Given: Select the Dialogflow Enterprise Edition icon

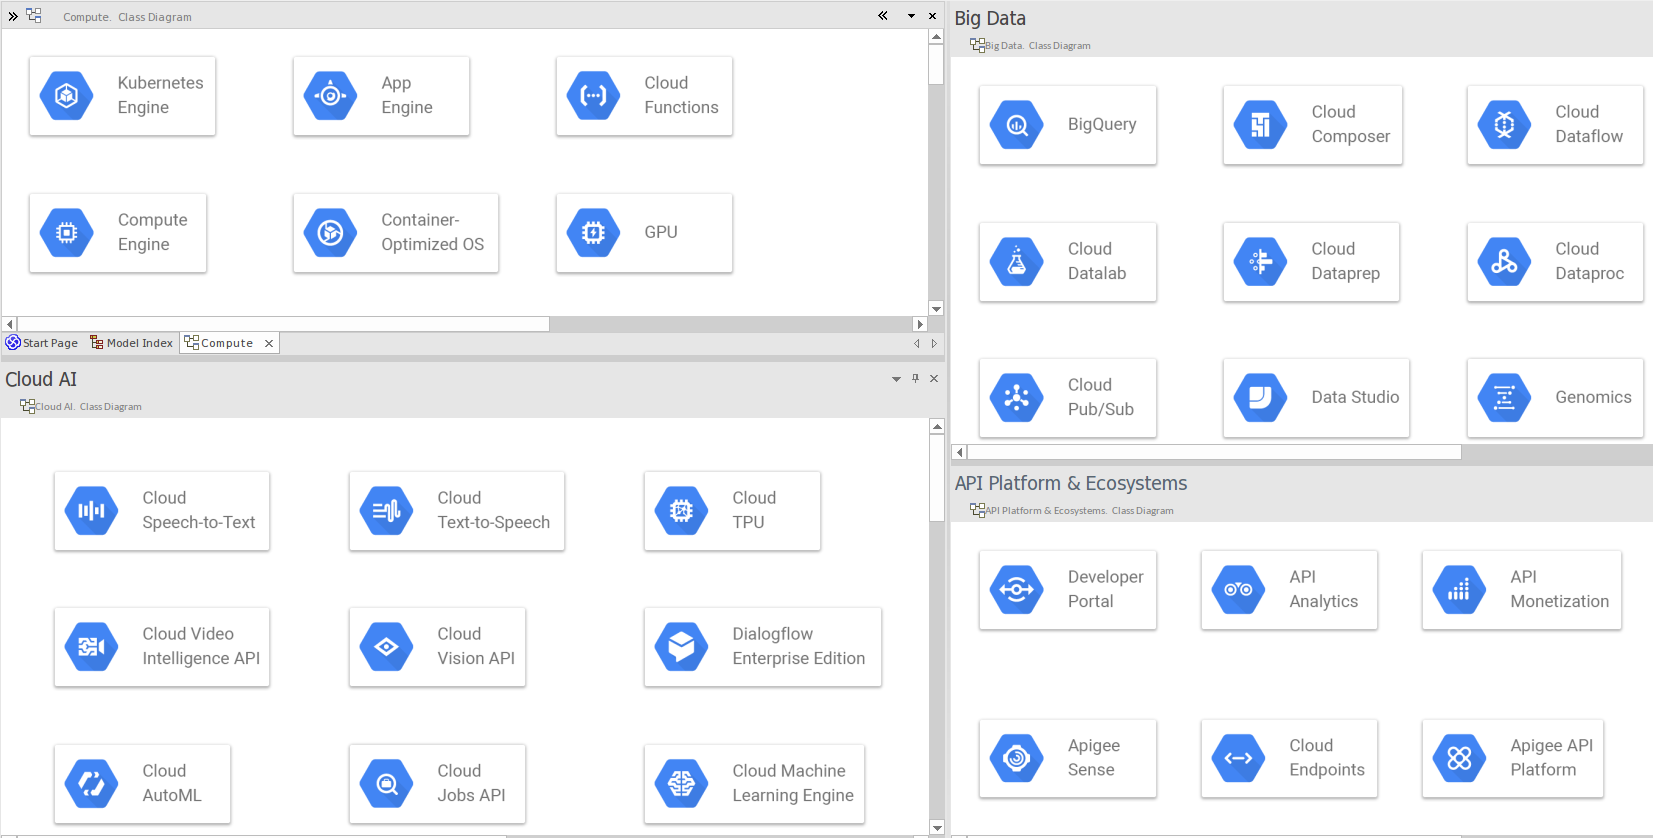Looking at the screenshot, I should point(681,647).
